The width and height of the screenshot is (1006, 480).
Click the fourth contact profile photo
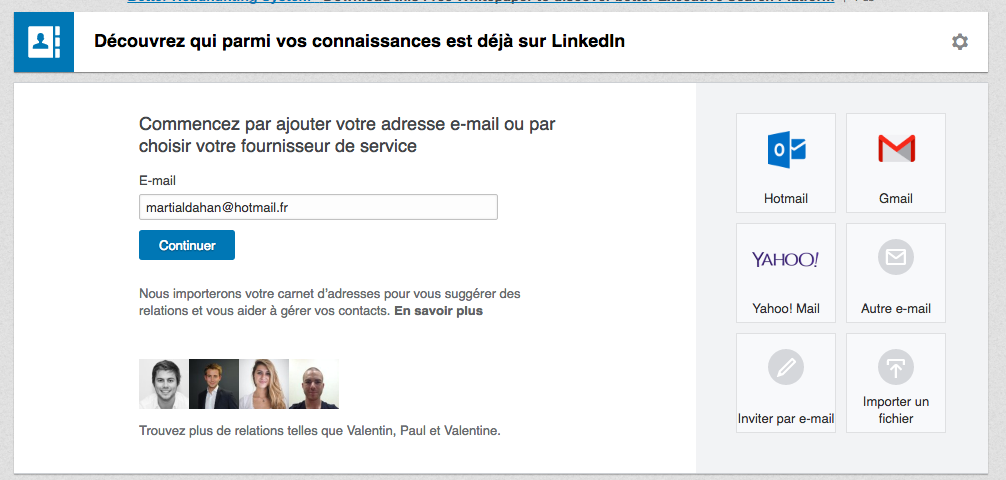pyautogui.click(x=314, y=384)
